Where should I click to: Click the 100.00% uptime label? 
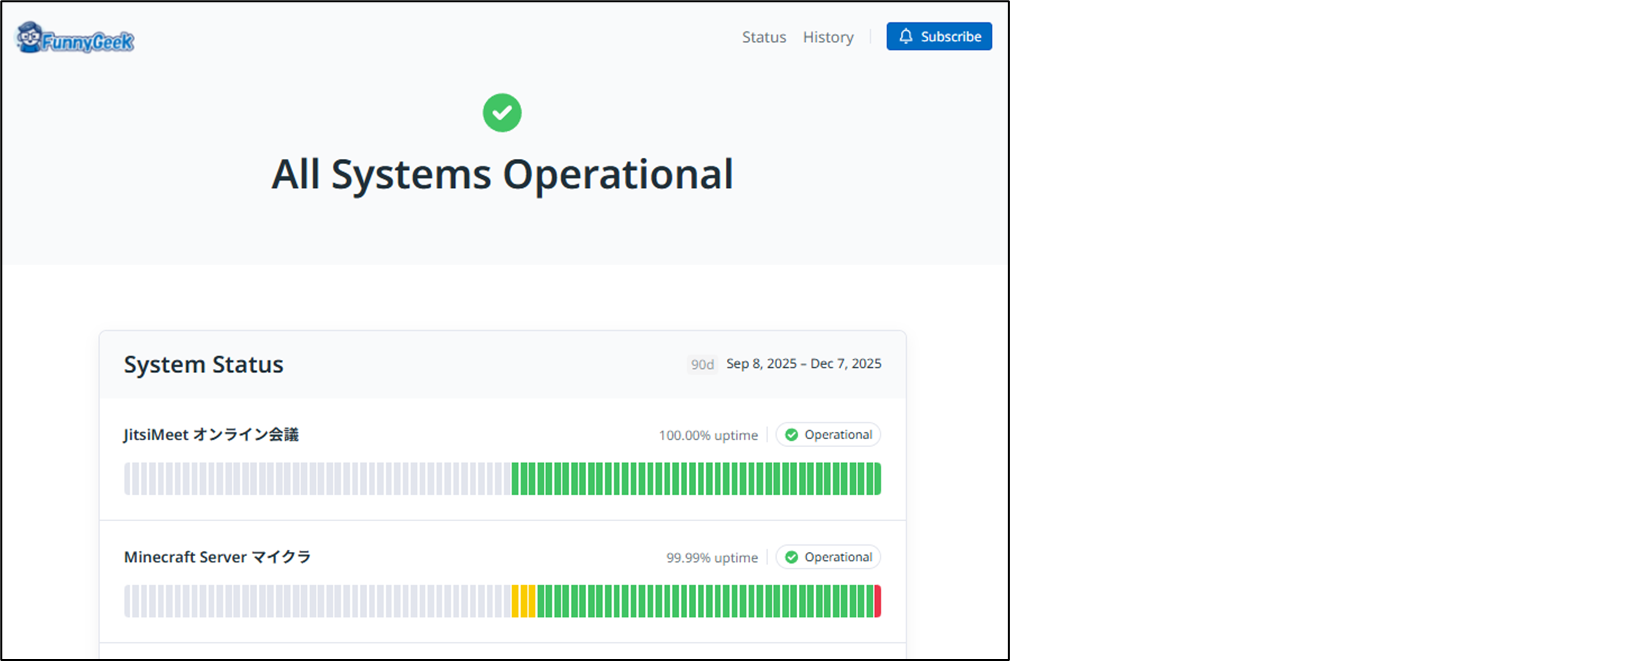[708, 435]
